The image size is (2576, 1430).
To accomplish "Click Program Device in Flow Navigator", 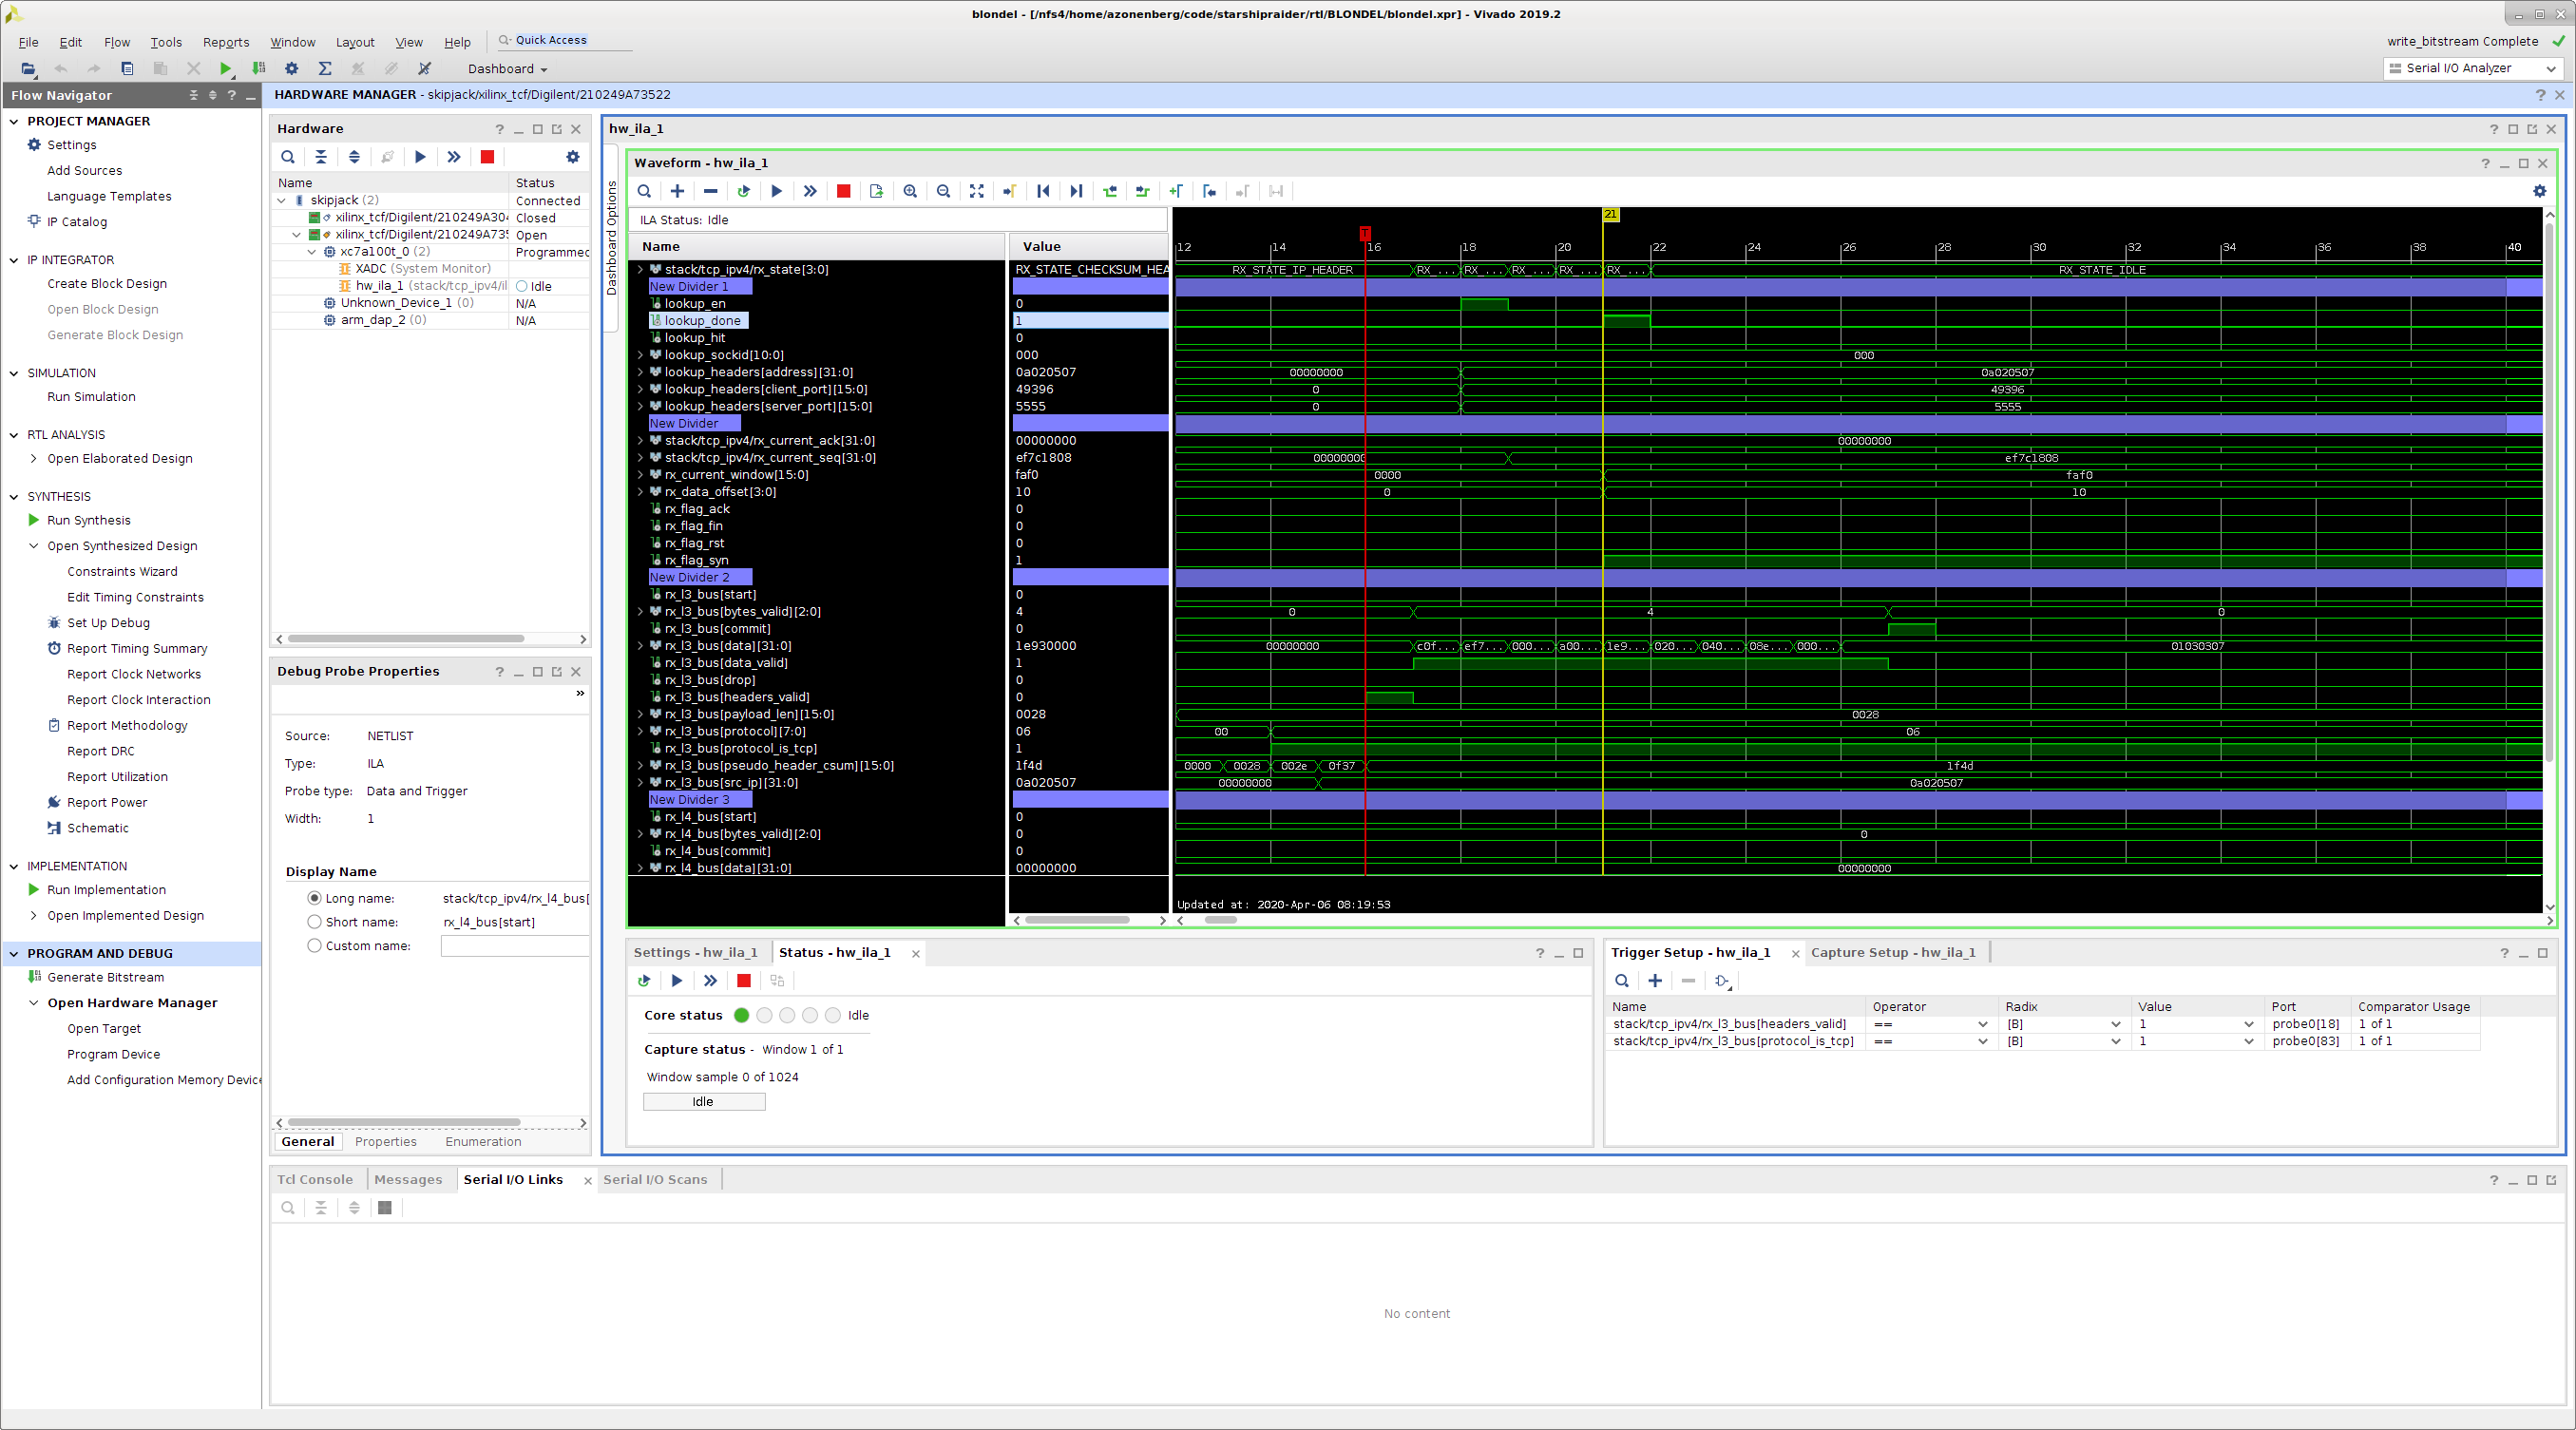I will point(113,1055).
